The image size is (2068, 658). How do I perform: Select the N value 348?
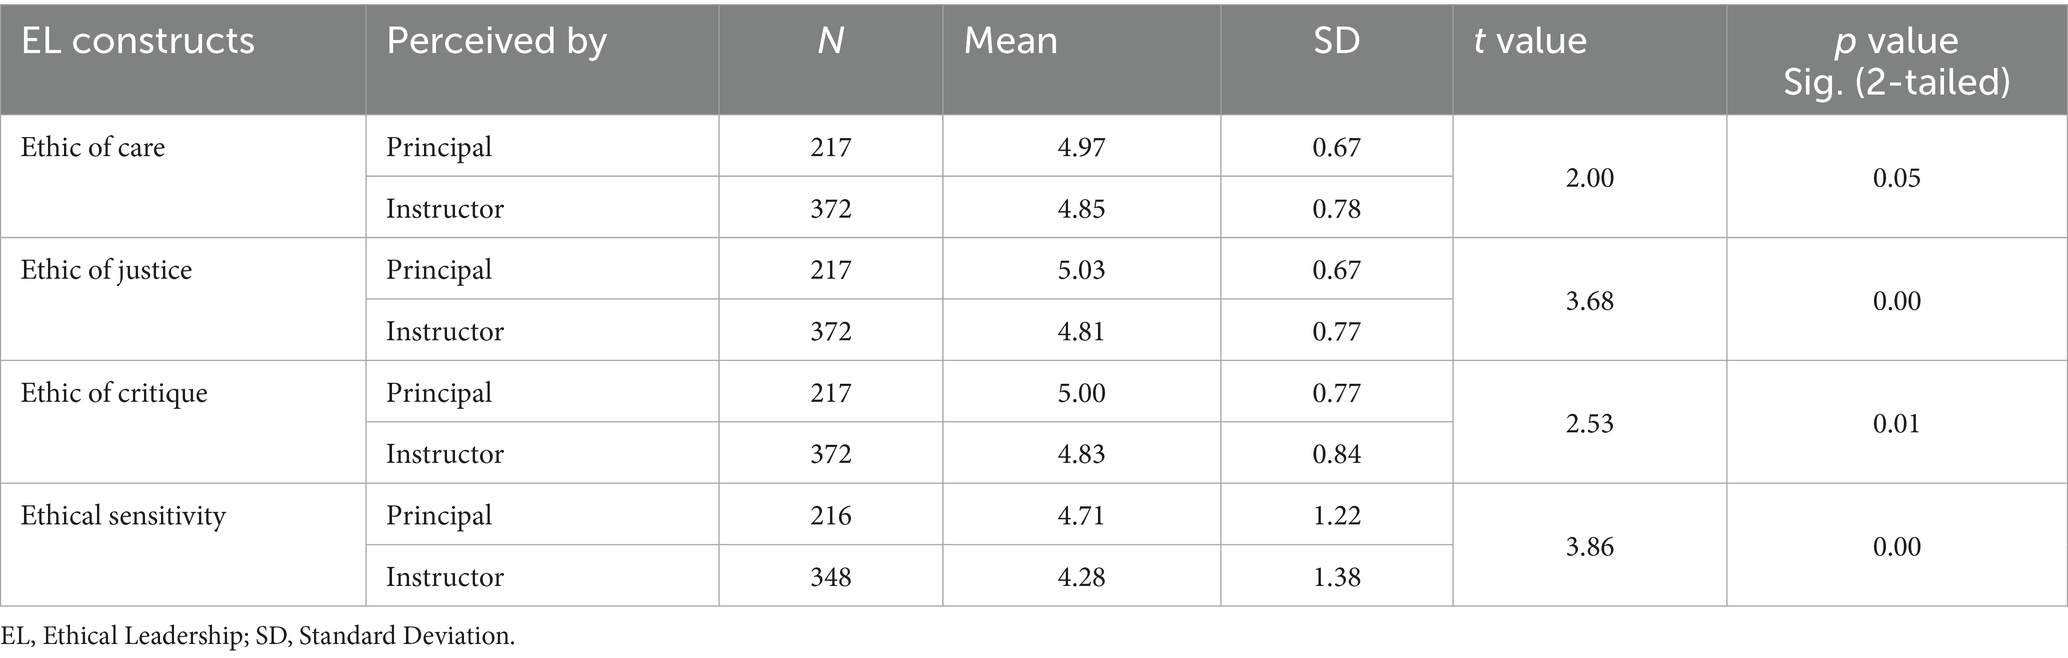tap(830, 577)
